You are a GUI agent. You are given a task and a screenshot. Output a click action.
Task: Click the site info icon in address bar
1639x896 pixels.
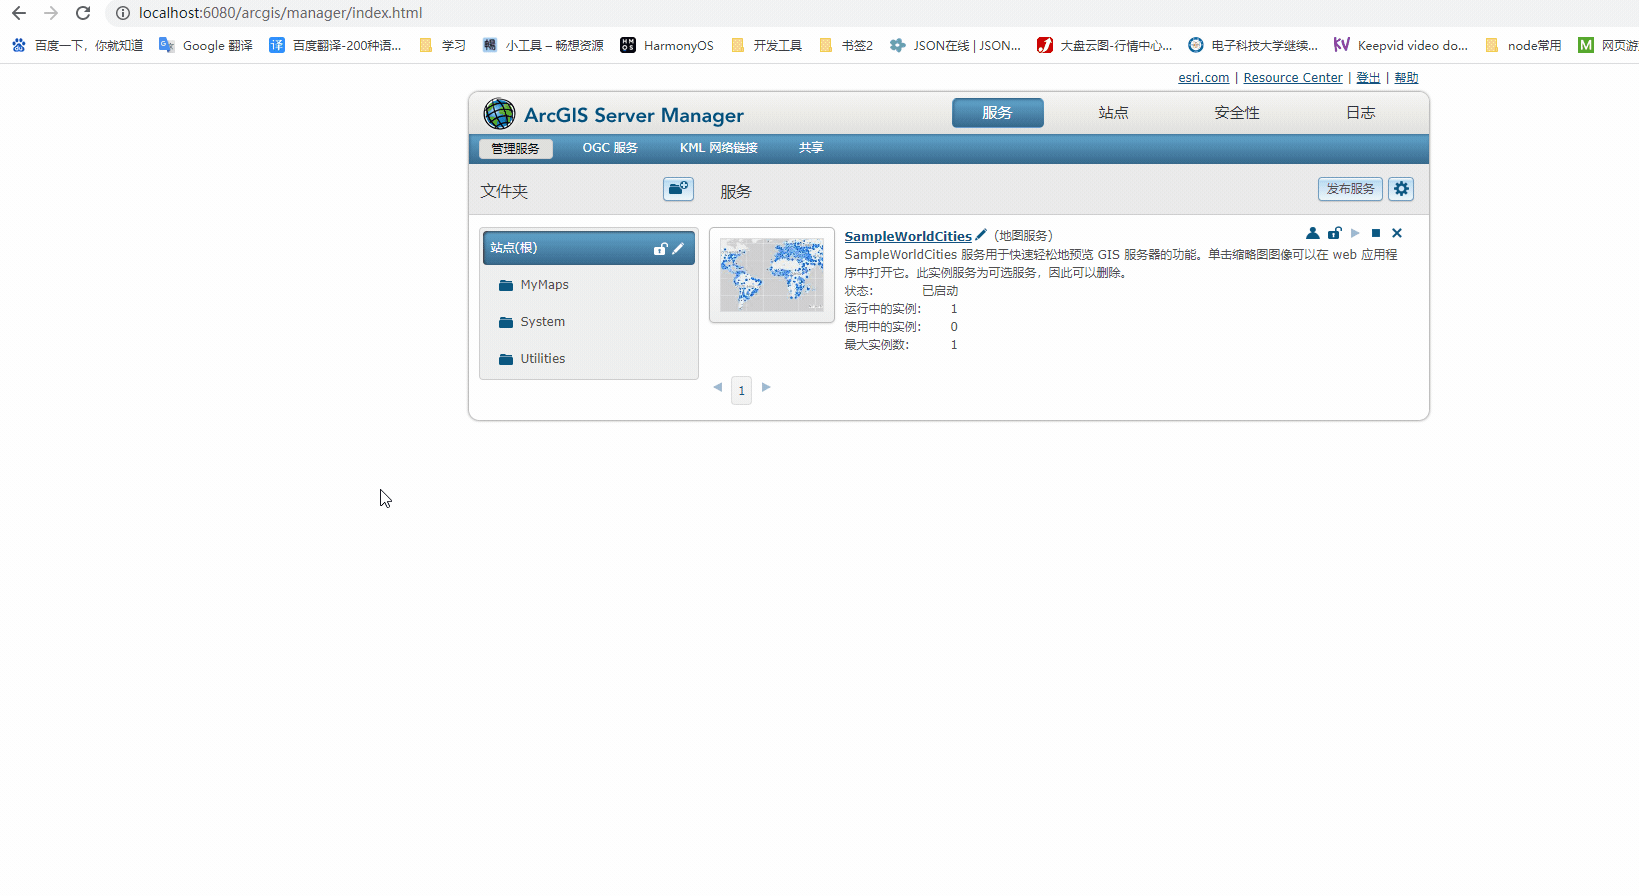click(123, 13)
